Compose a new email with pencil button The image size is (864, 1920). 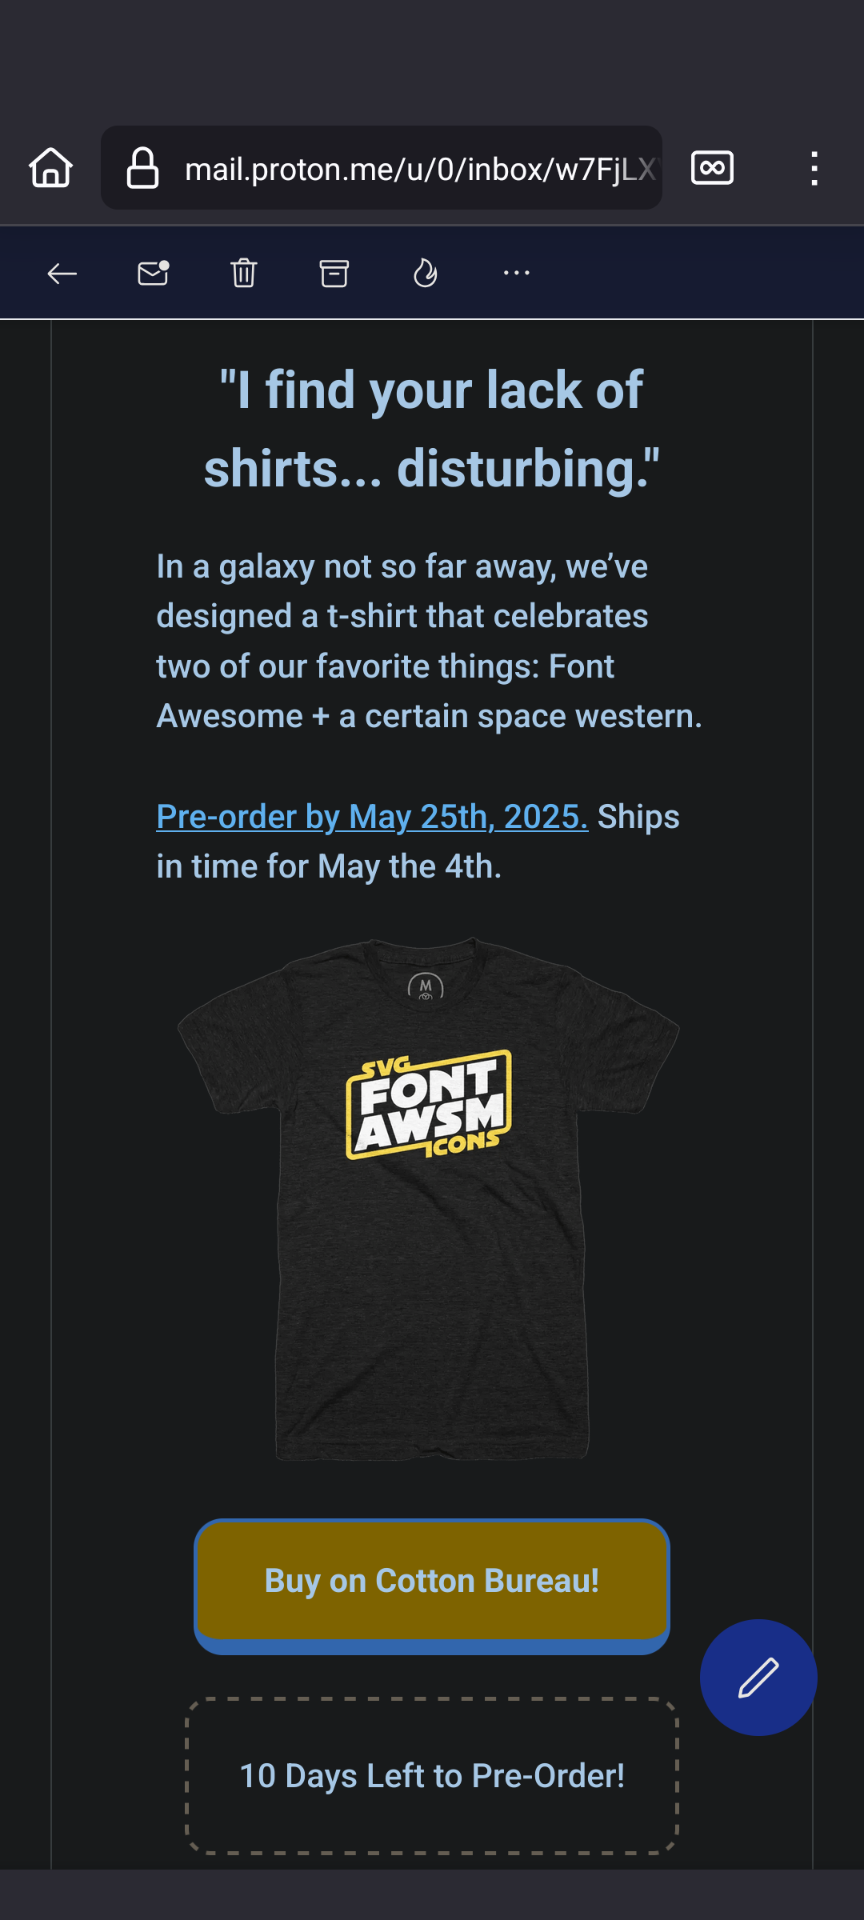(758, 1677)
